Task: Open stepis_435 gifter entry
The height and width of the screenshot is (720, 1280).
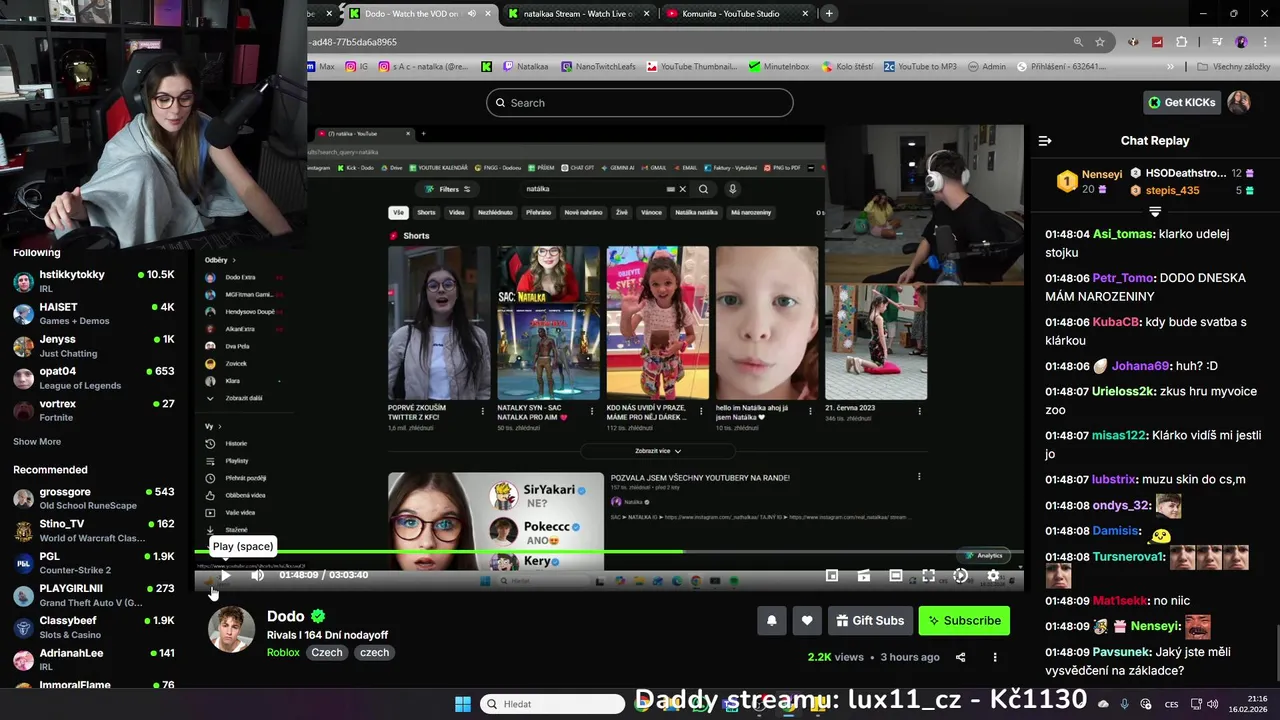Action: tap(1192, 190)
